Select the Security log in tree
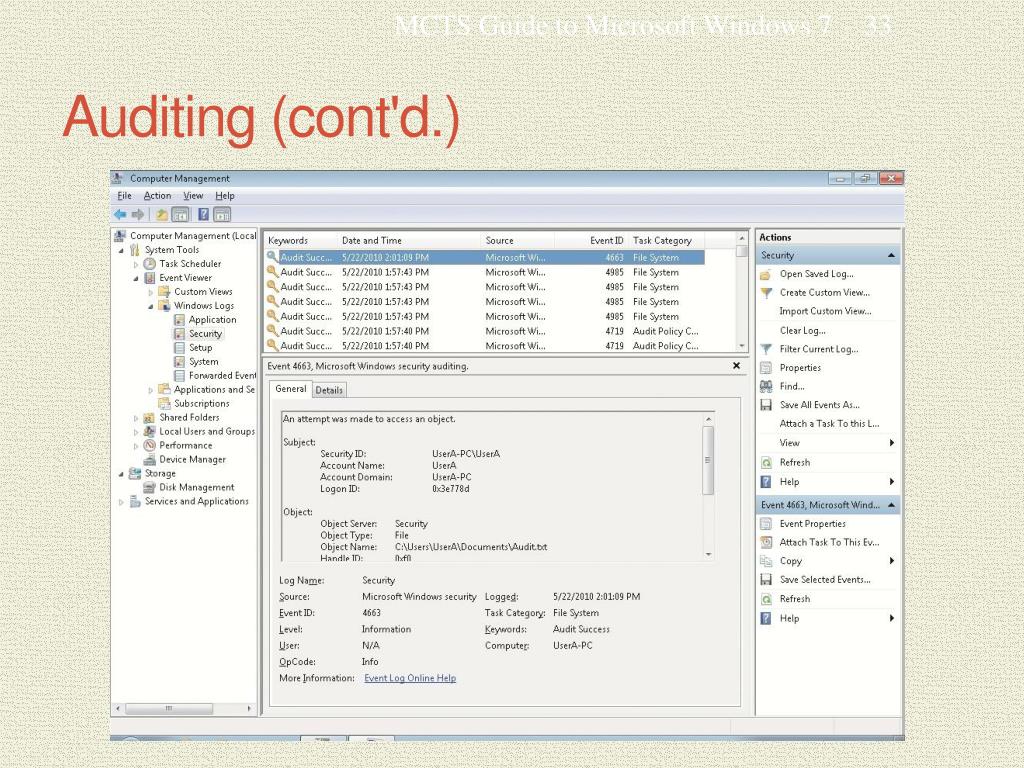 205,334
